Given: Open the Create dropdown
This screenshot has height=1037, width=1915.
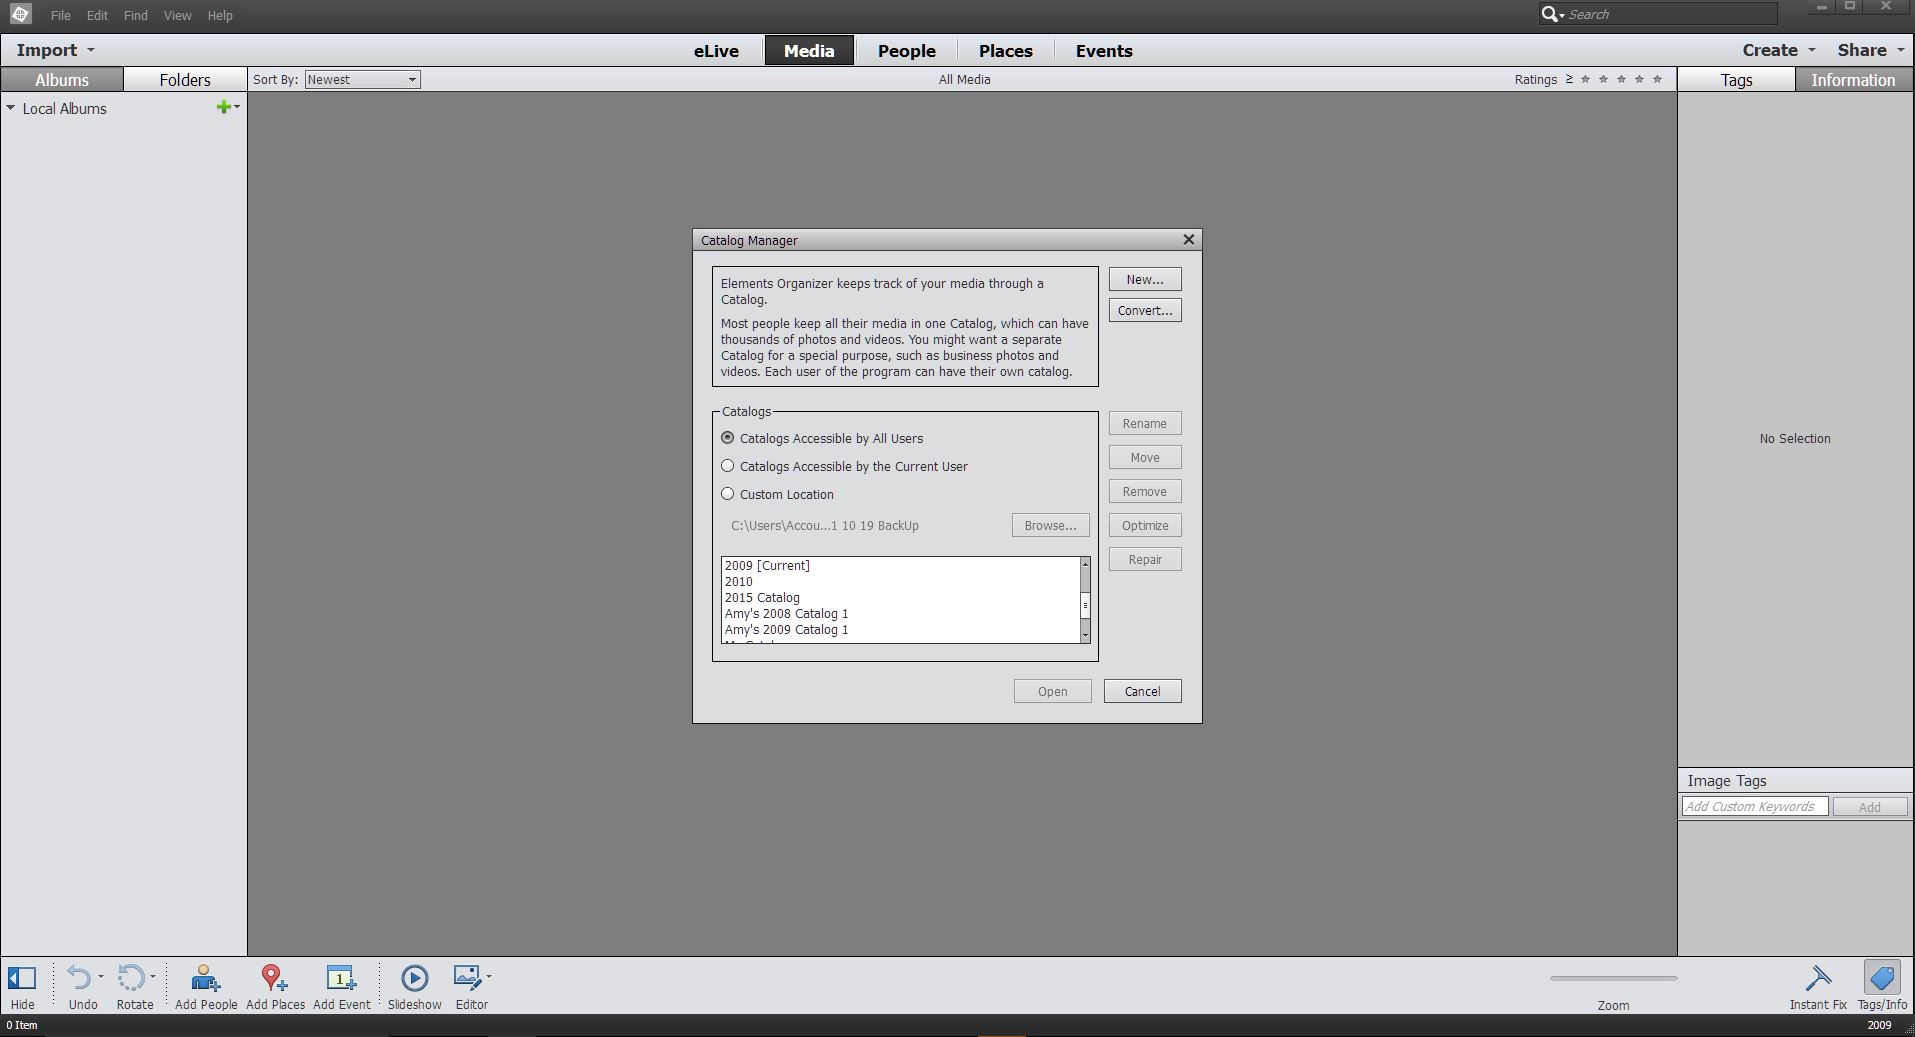Looking at the screenshot, I should [1778, 50].
